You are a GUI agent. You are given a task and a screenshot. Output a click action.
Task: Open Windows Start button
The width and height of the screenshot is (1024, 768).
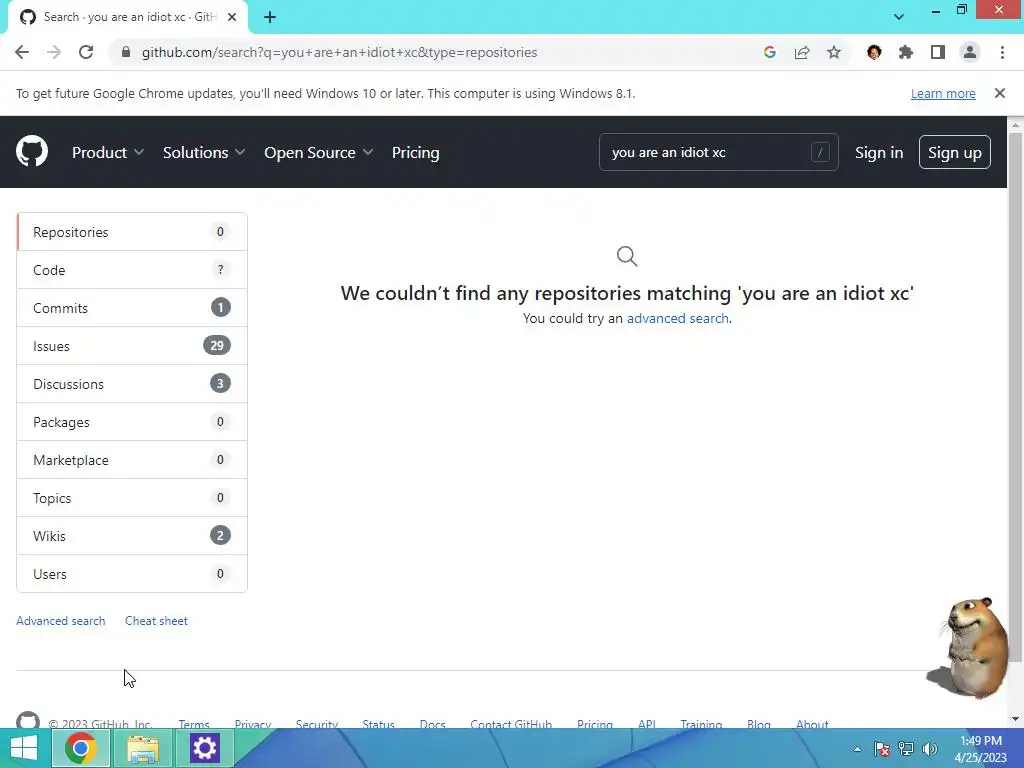point(24,748)
